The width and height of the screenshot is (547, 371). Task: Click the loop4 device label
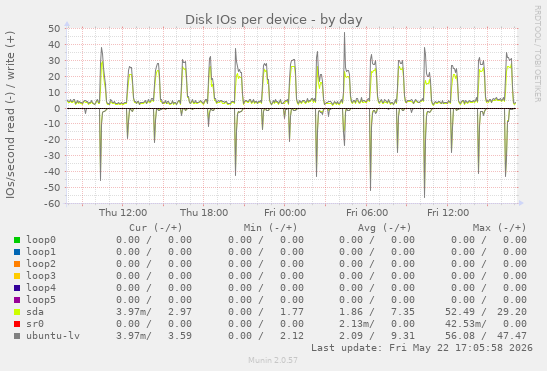(x=41, y=288)
